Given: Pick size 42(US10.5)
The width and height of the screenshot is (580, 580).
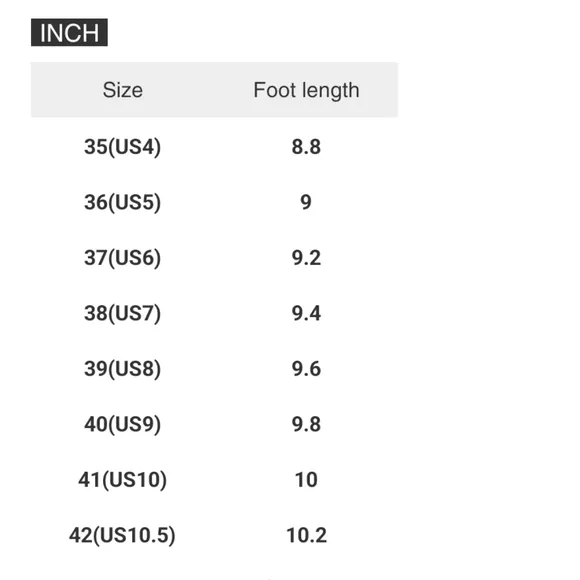Looking at the screenshot, I should [x=122, y=535].
